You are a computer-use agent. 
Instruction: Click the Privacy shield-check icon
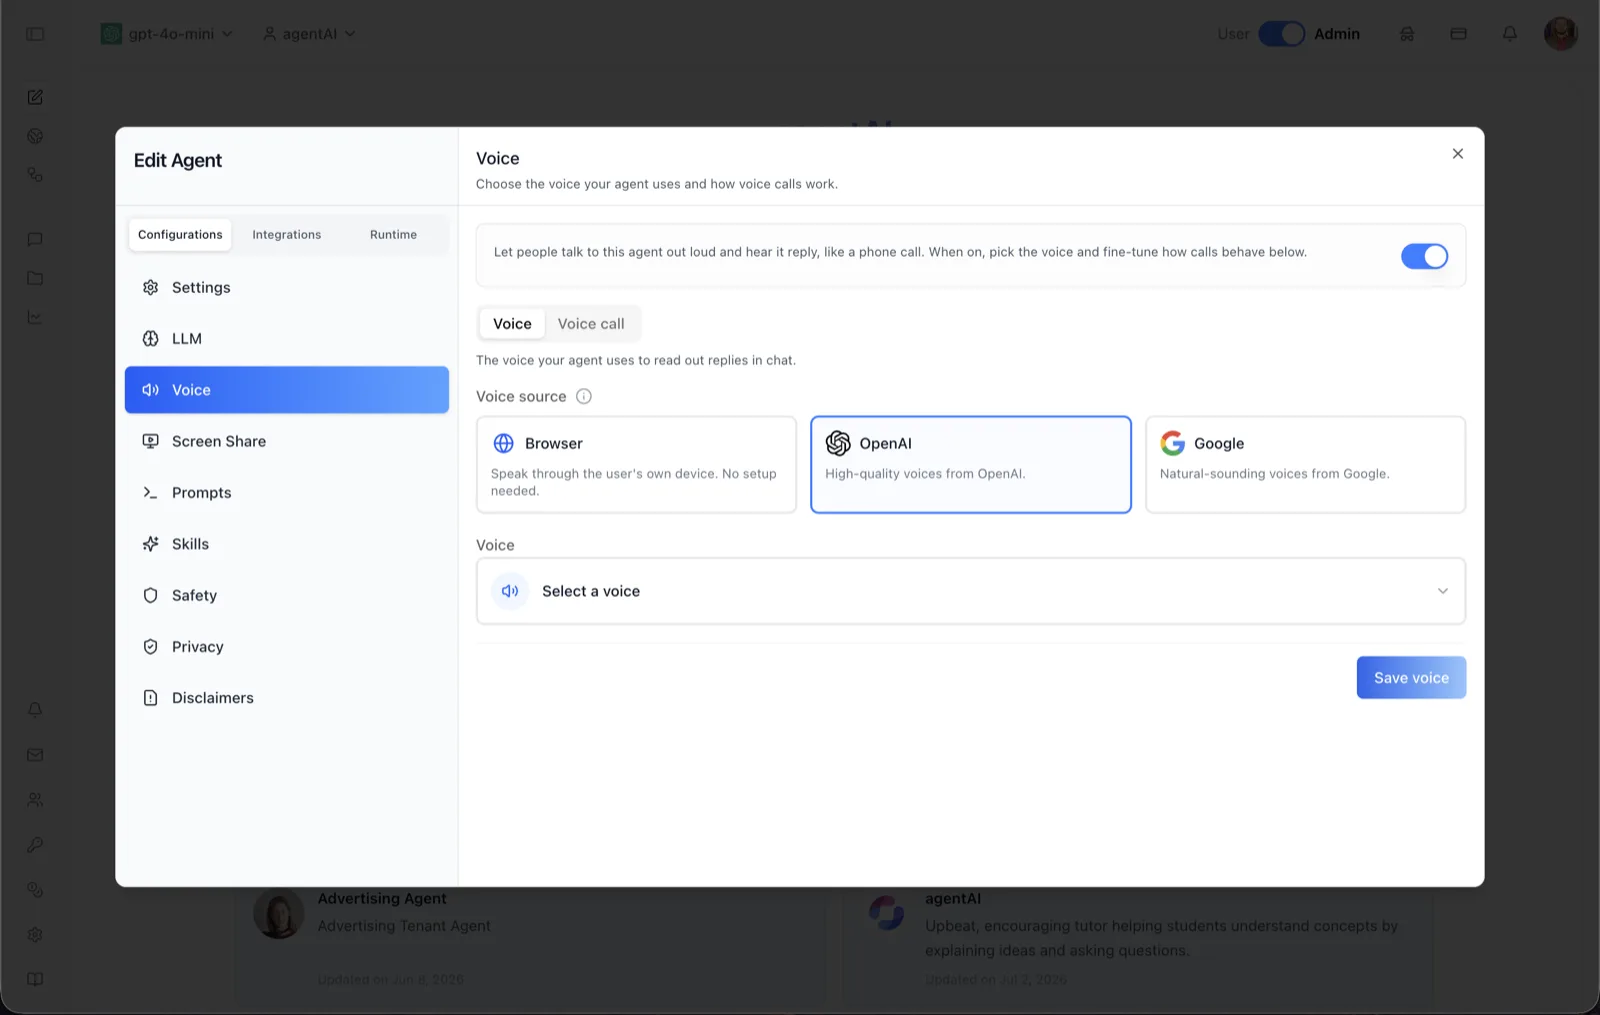151,647
